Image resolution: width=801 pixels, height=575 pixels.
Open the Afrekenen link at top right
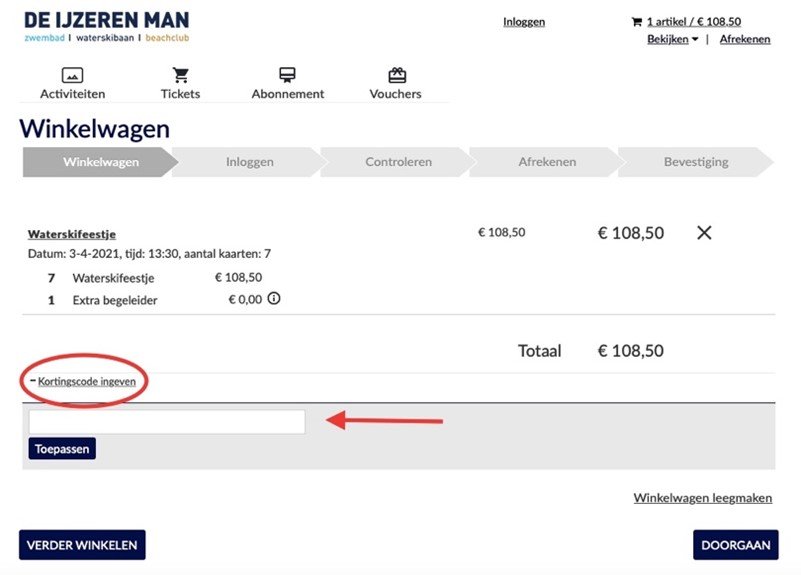(745, 39)
